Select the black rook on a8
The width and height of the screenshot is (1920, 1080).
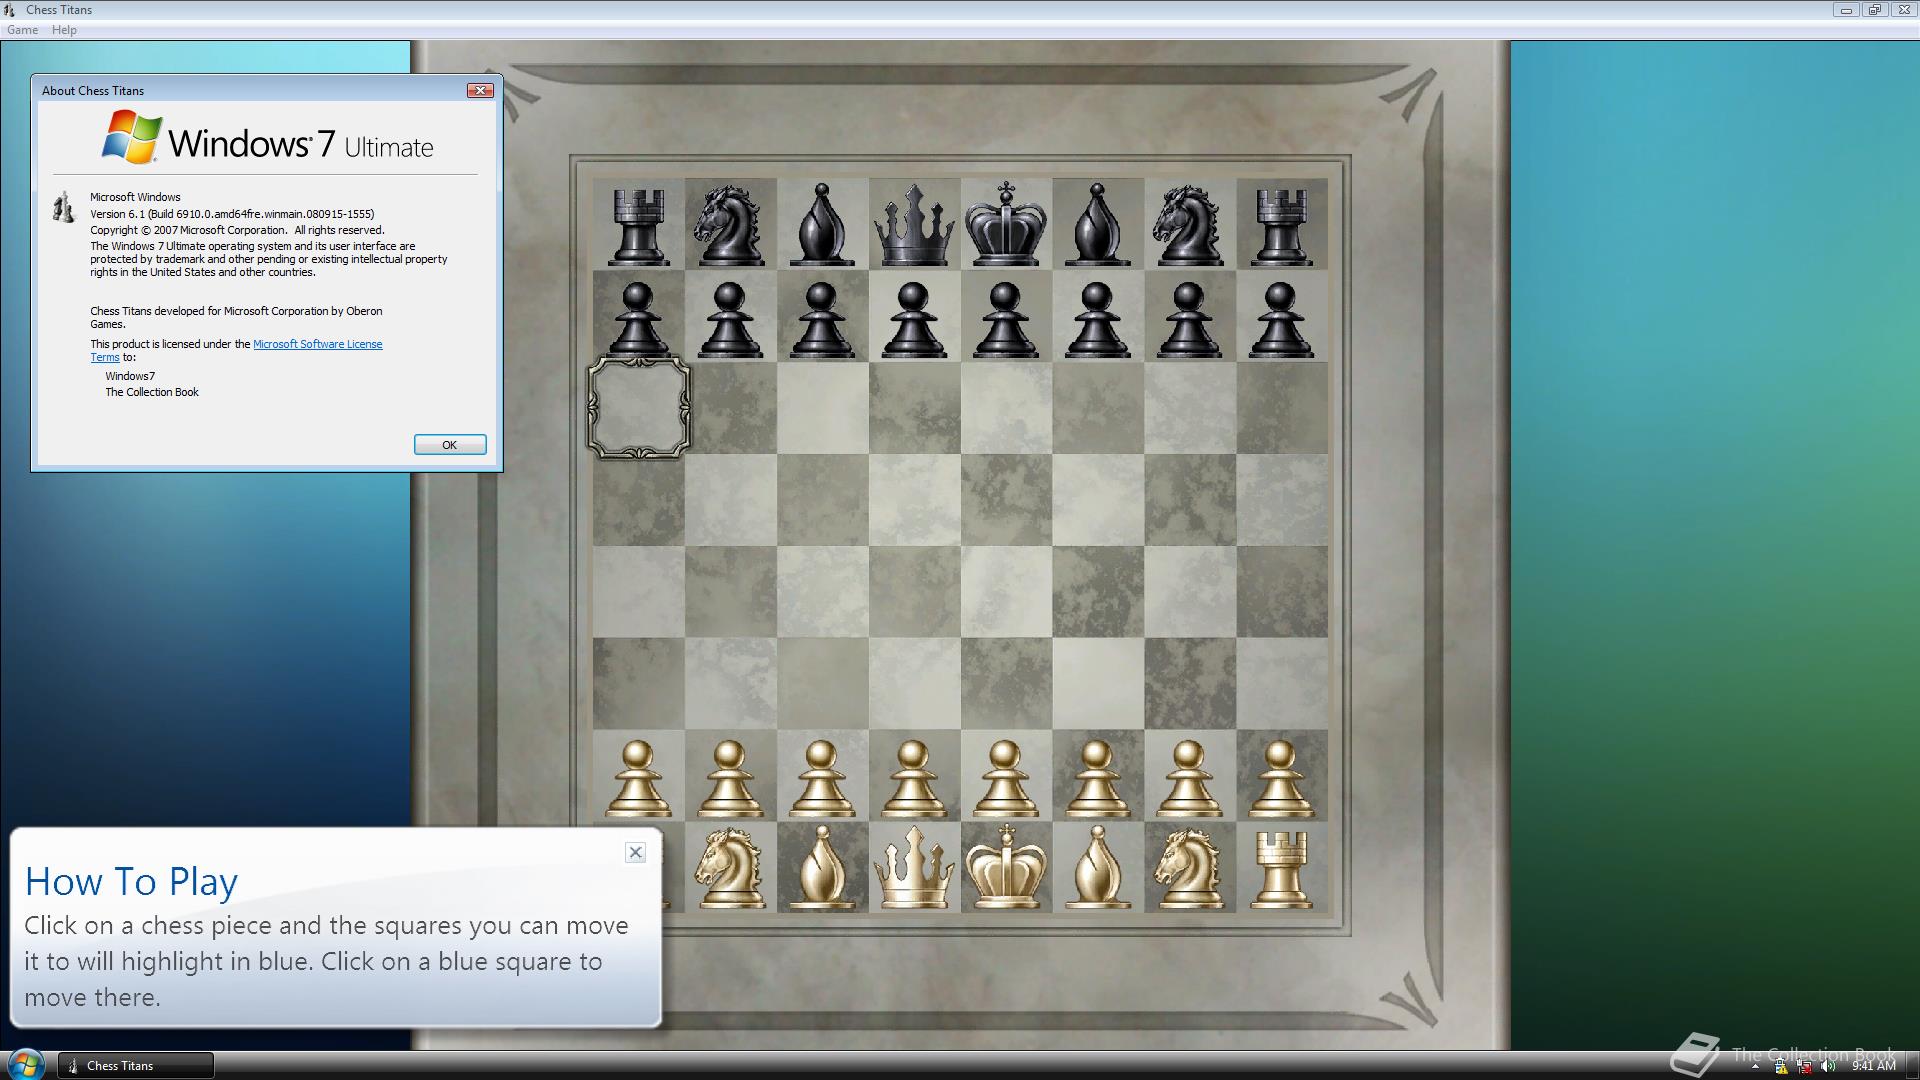click(639, 228)
